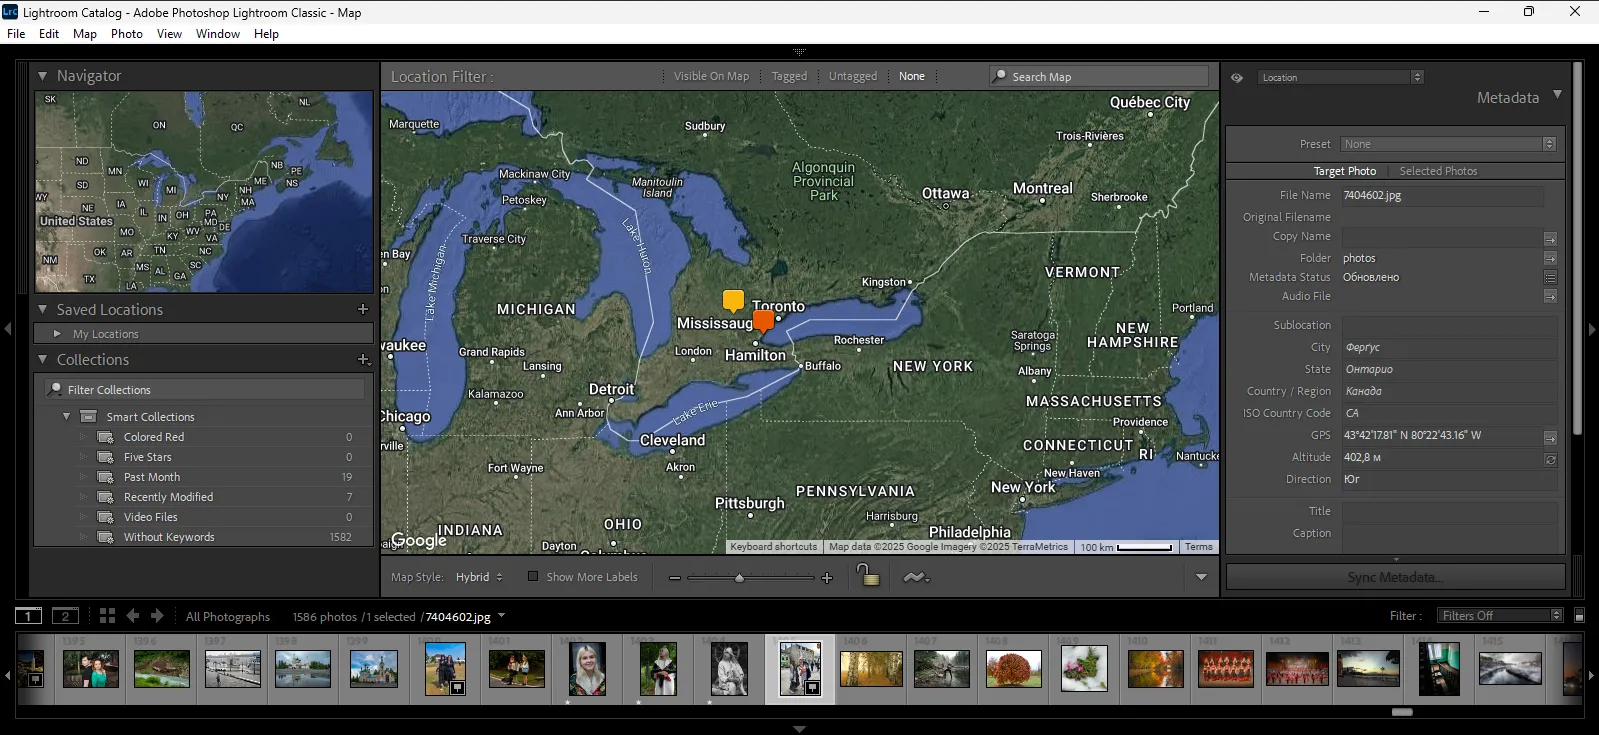The height and width of the screenshot is (735, 1599).
Task: Select the Tagged location filter
Action: [789, 76]
